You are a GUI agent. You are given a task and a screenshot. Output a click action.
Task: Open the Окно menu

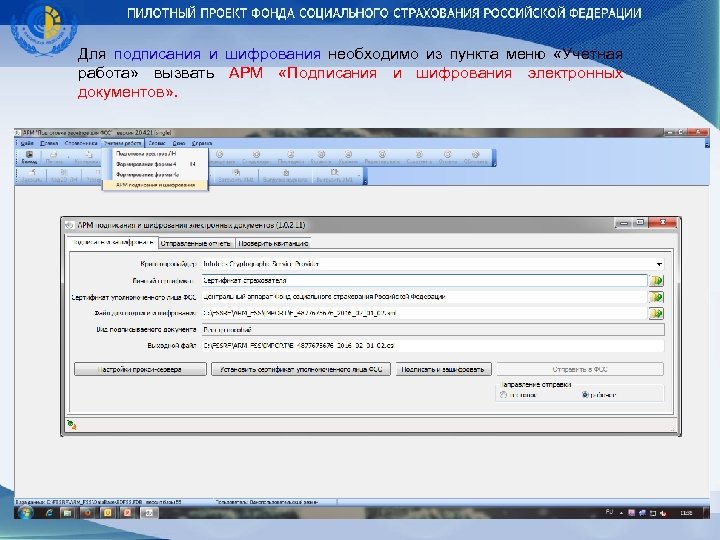coord(179,143)
